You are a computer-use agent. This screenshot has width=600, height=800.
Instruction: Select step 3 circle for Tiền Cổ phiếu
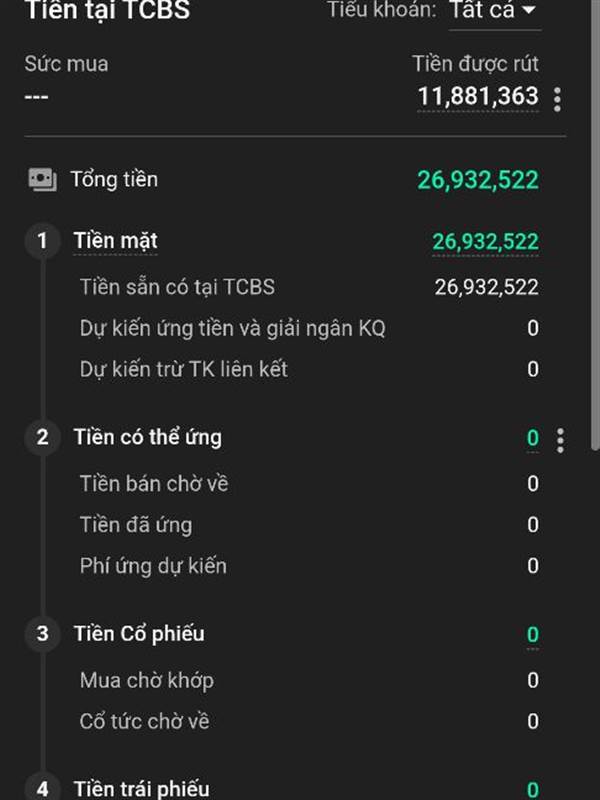(x=43, y=634)
